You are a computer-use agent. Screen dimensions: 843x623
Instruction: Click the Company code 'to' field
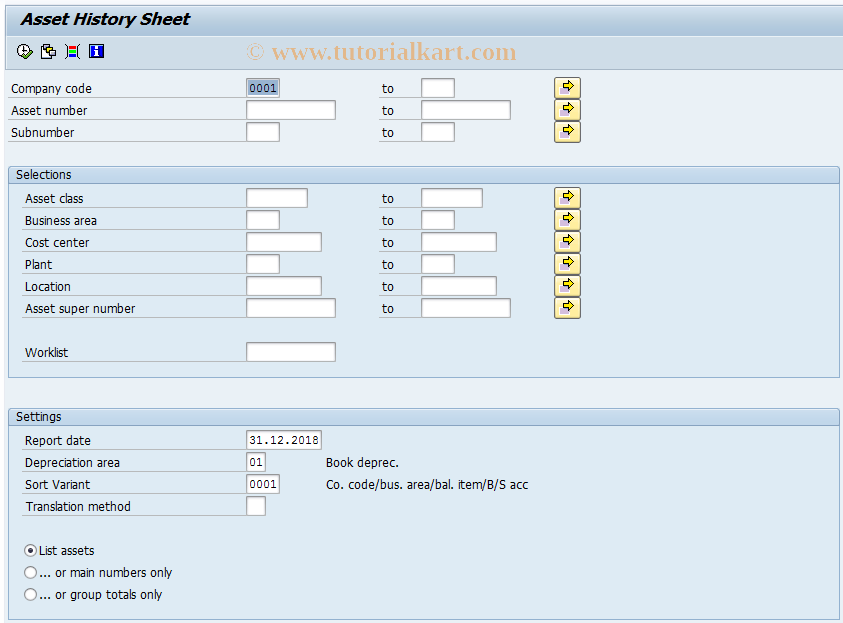(x=438, y=88)
